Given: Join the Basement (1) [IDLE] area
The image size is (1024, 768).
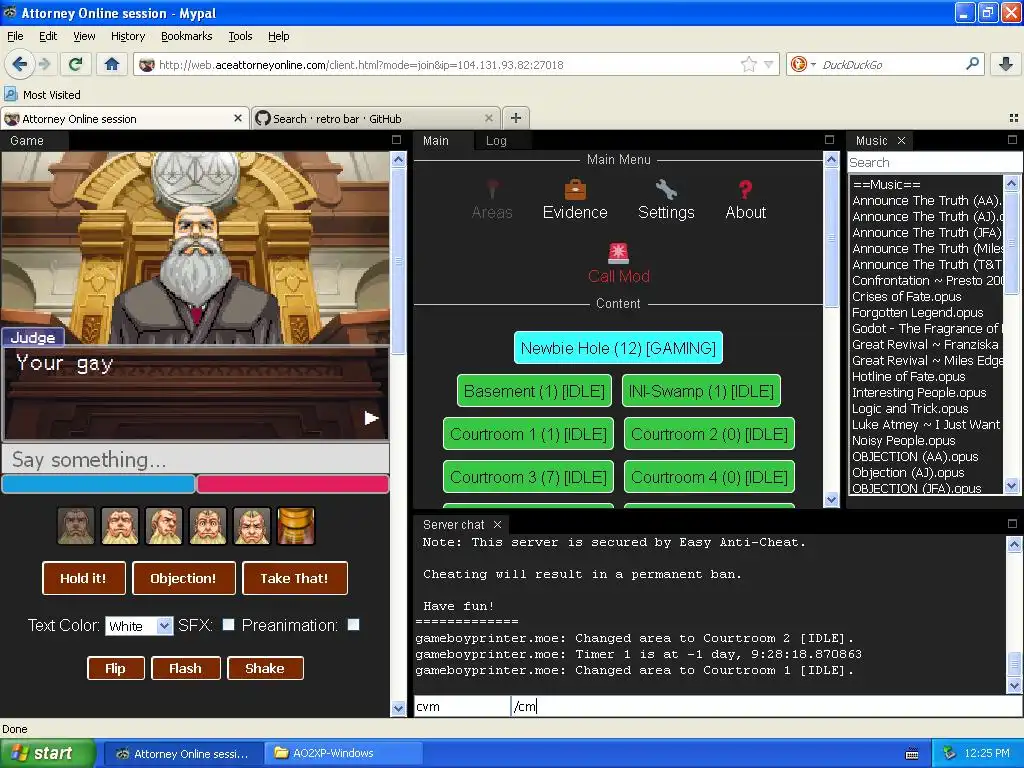Looking at the screenshot, I should [534, 391].
